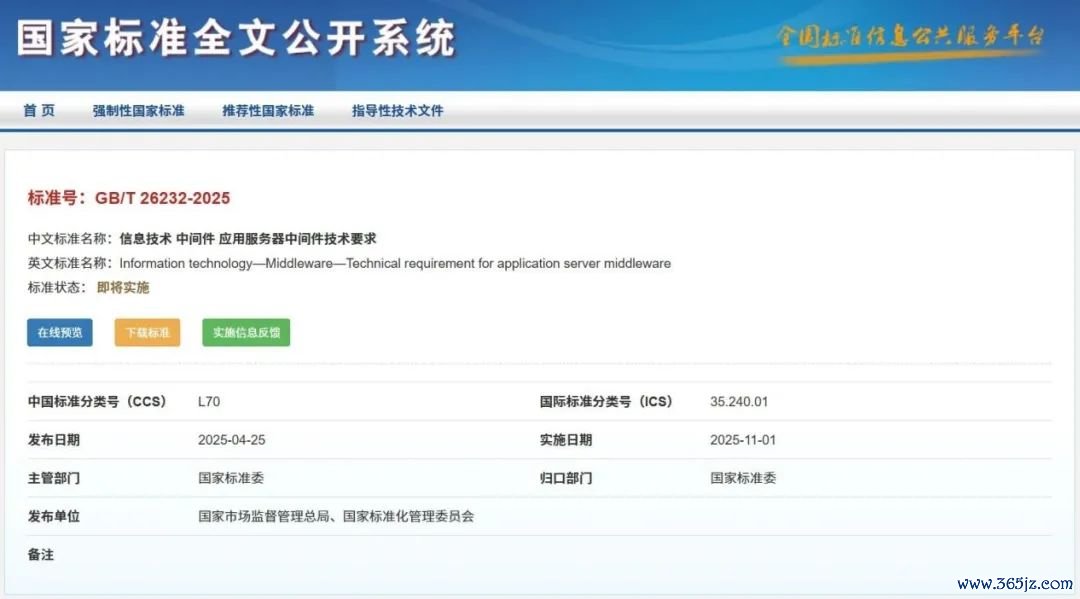Click the status value 即将实施
The width and height of the screenshot is (1080, 599).
(x=123, y=287)
